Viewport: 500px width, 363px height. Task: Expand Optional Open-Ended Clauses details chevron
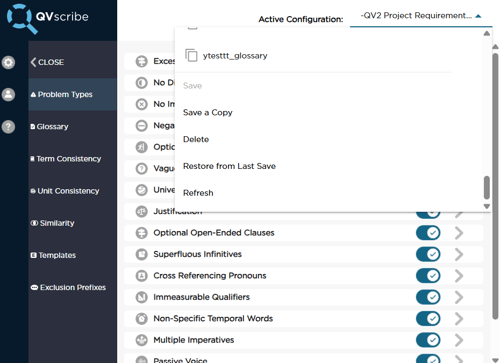[459, 233]
